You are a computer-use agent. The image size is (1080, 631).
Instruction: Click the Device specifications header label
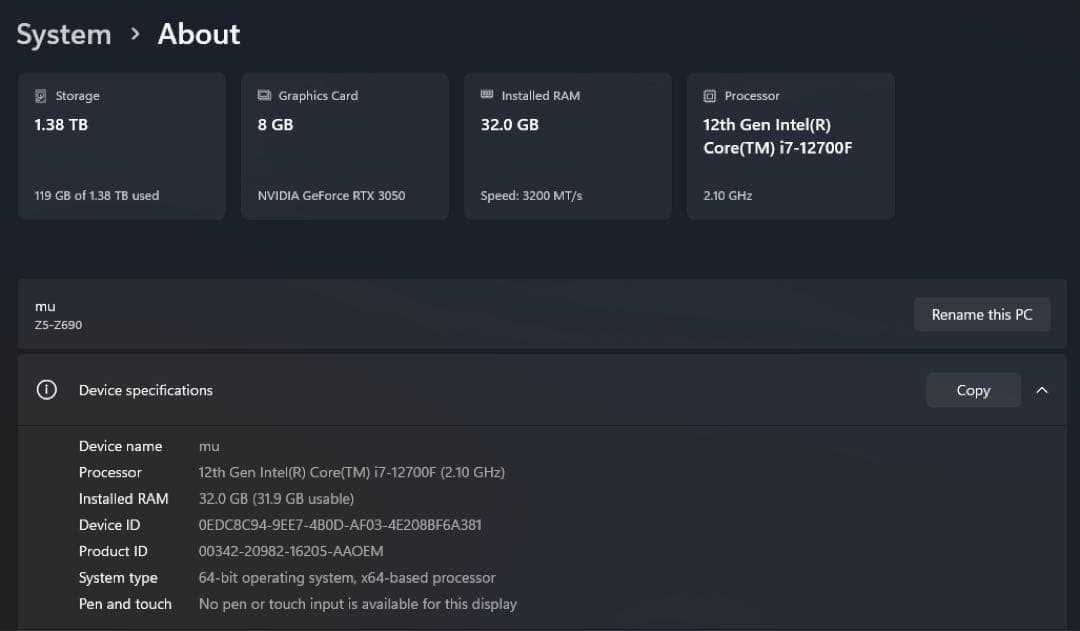pyautogui.click(x=146, y=390)
